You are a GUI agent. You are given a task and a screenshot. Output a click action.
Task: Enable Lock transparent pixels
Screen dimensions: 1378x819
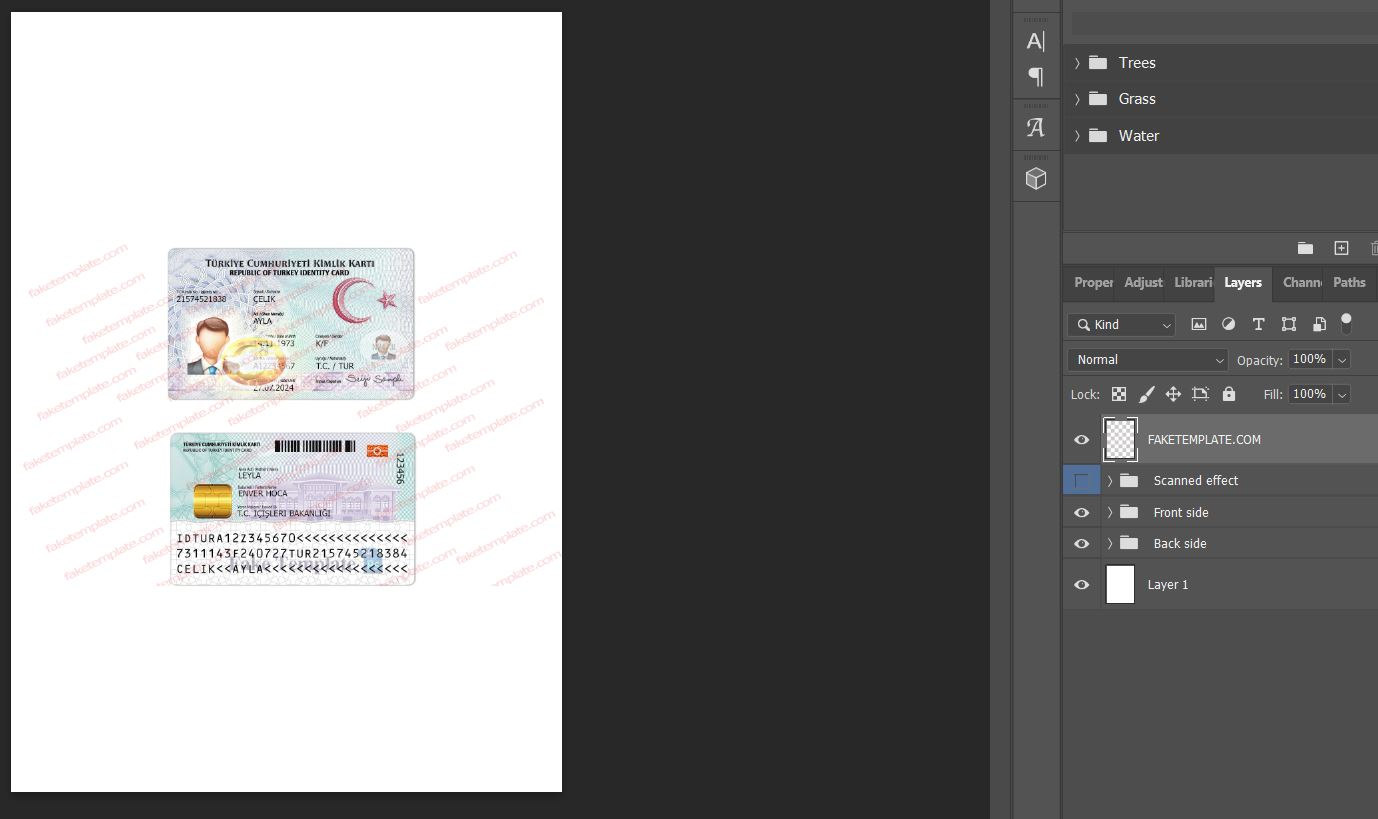(1119, 393)
